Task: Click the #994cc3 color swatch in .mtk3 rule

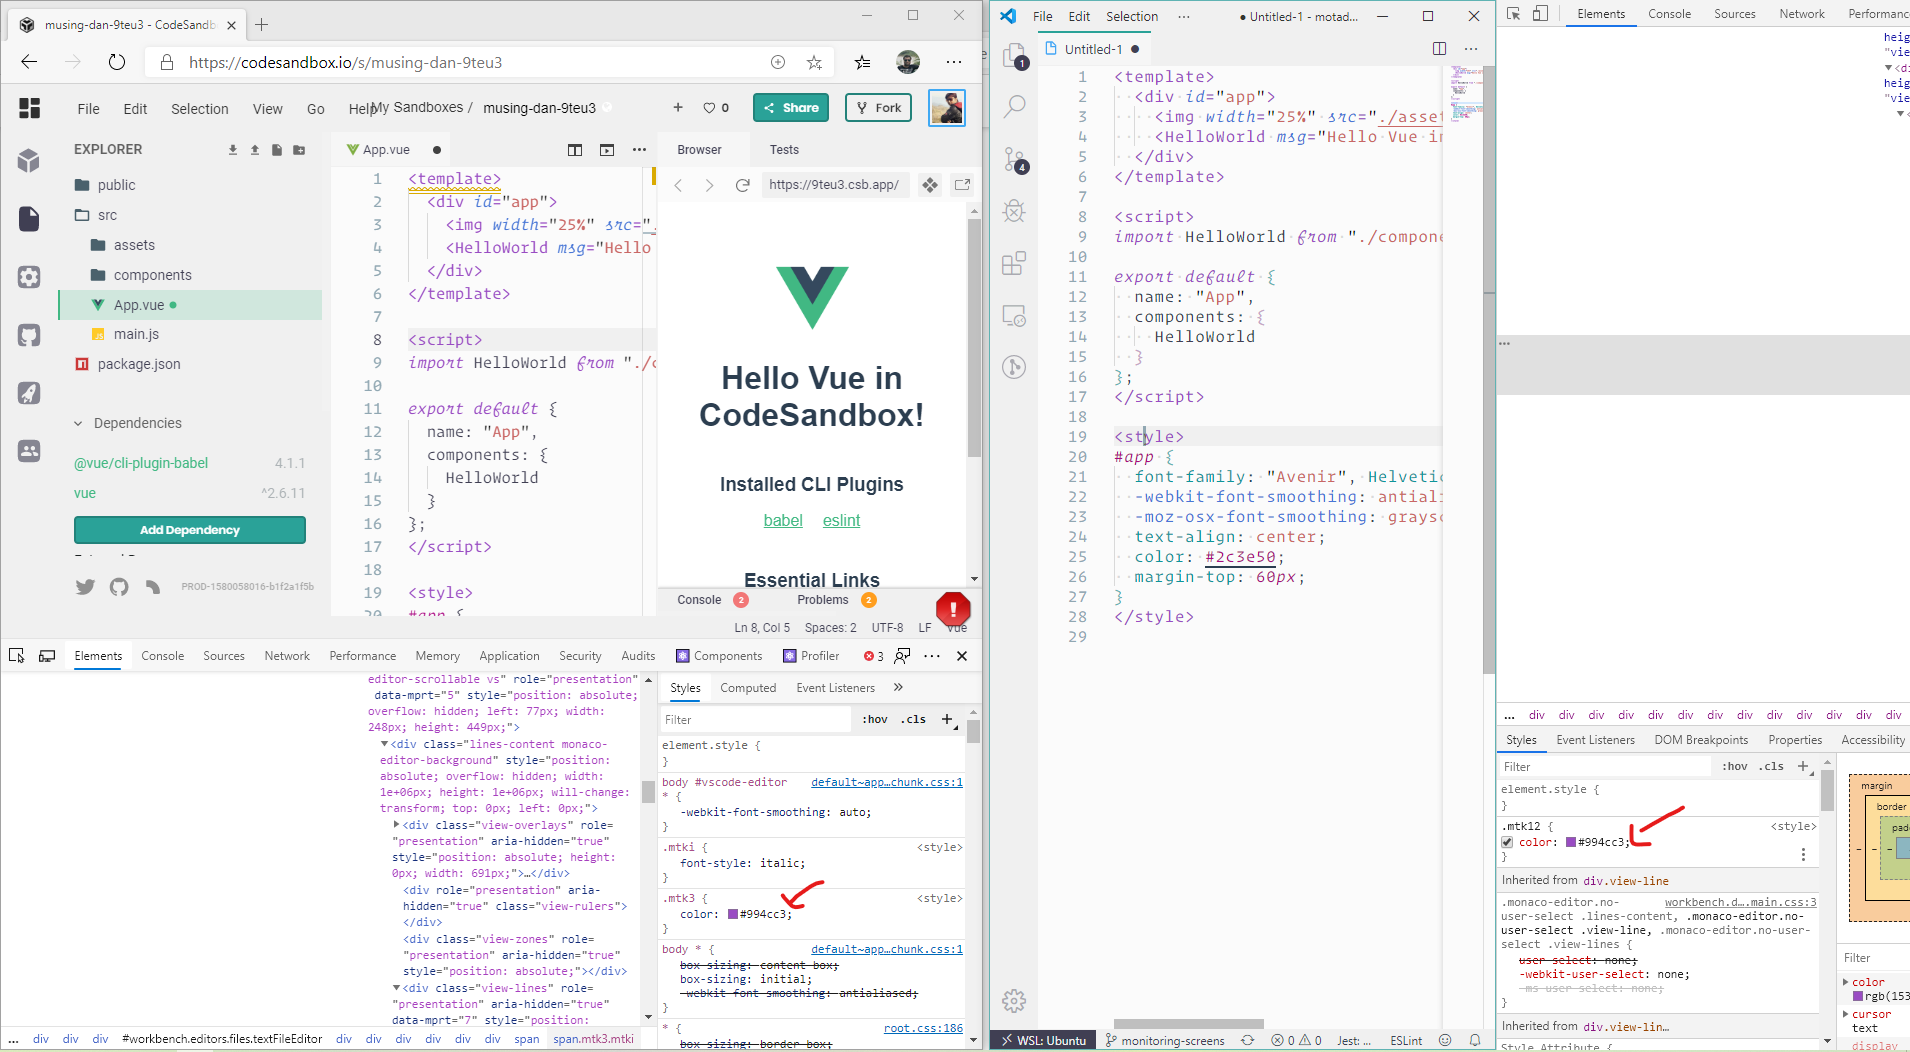Action: pyautogui.click(x=735, y=913)
